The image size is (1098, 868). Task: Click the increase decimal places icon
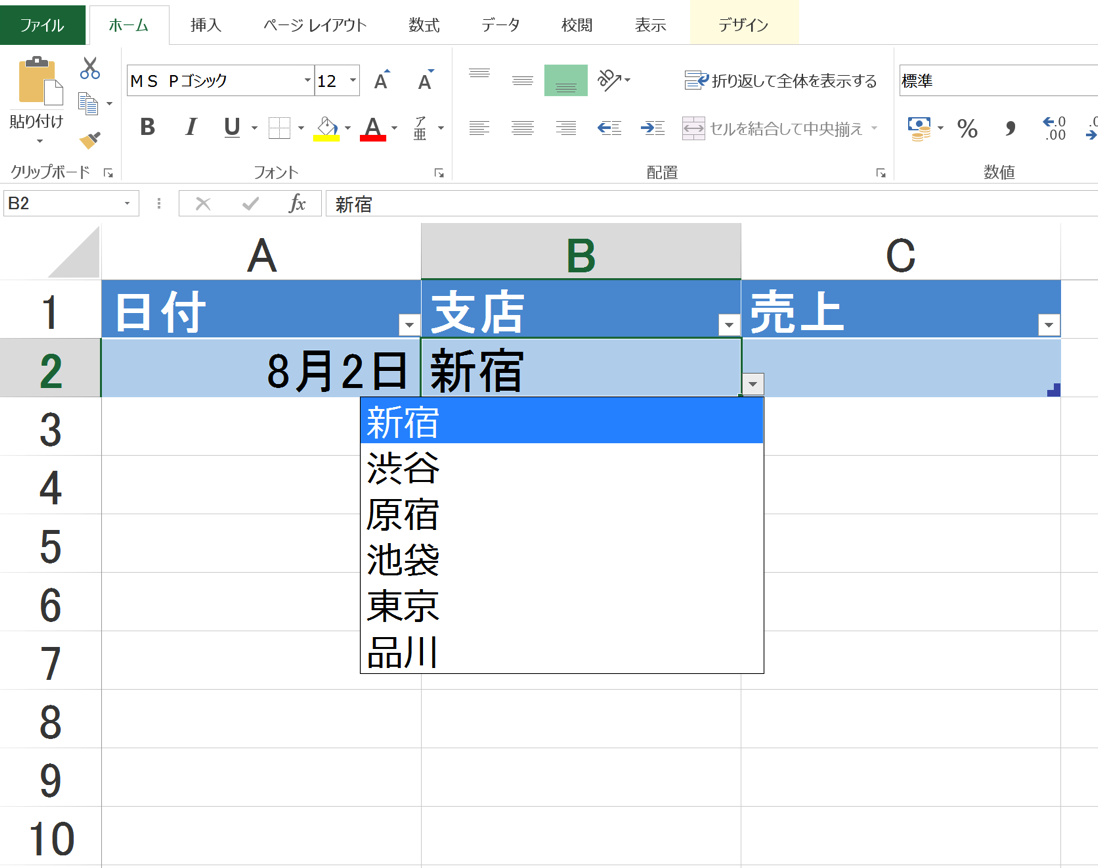click(x=1054, y=129)
